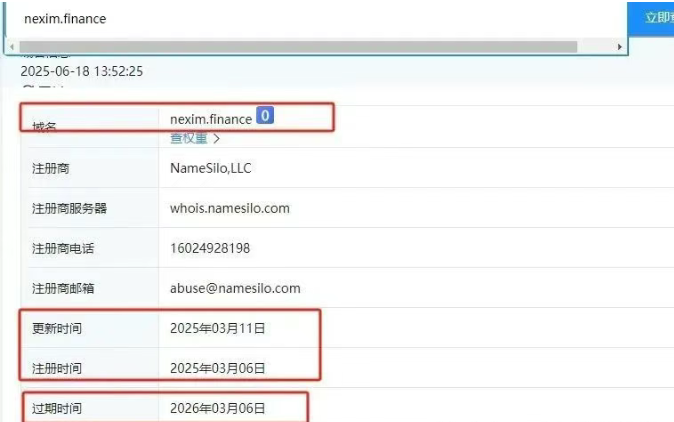Click the whois.namesilo.com server value
Image resolution: width=674 pixels, height=422 pixels.
(229, 208)
